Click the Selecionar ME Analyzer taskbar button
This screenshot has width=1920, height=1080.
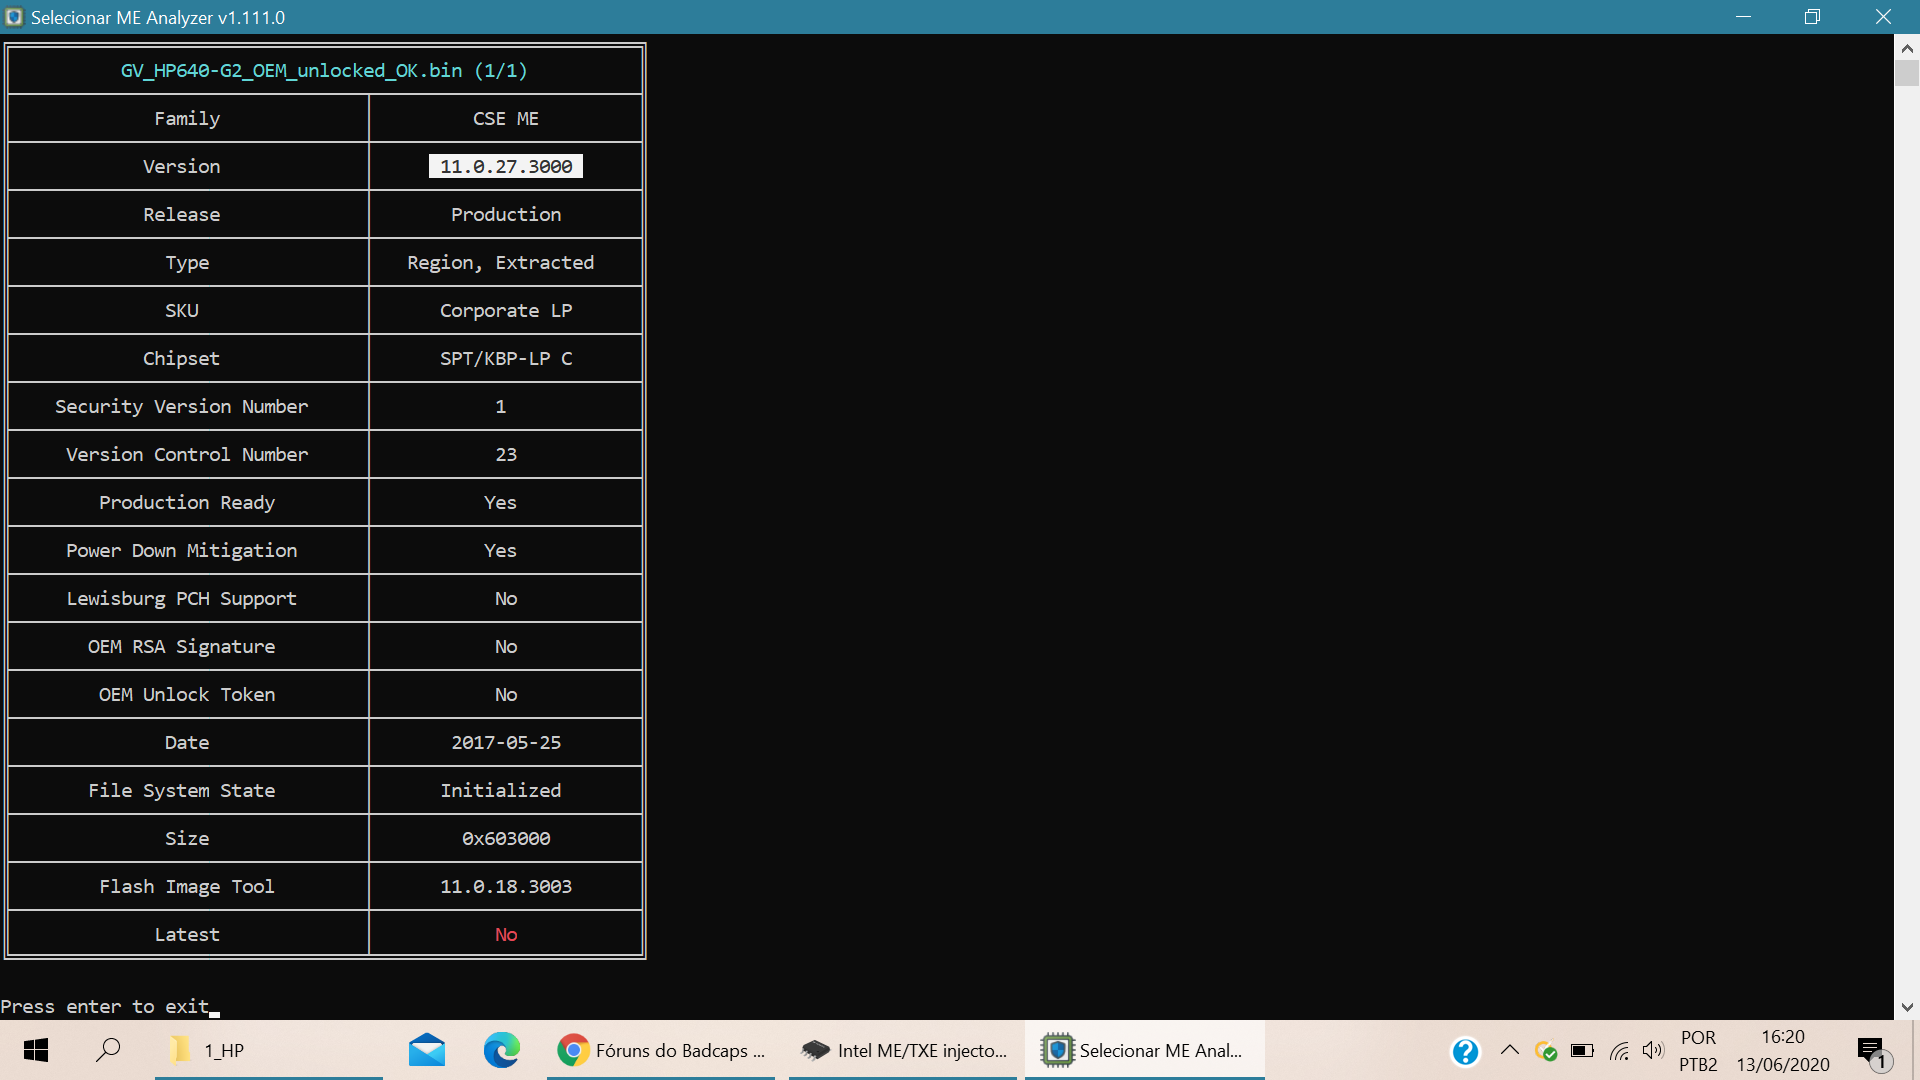pos(1144,1050)
